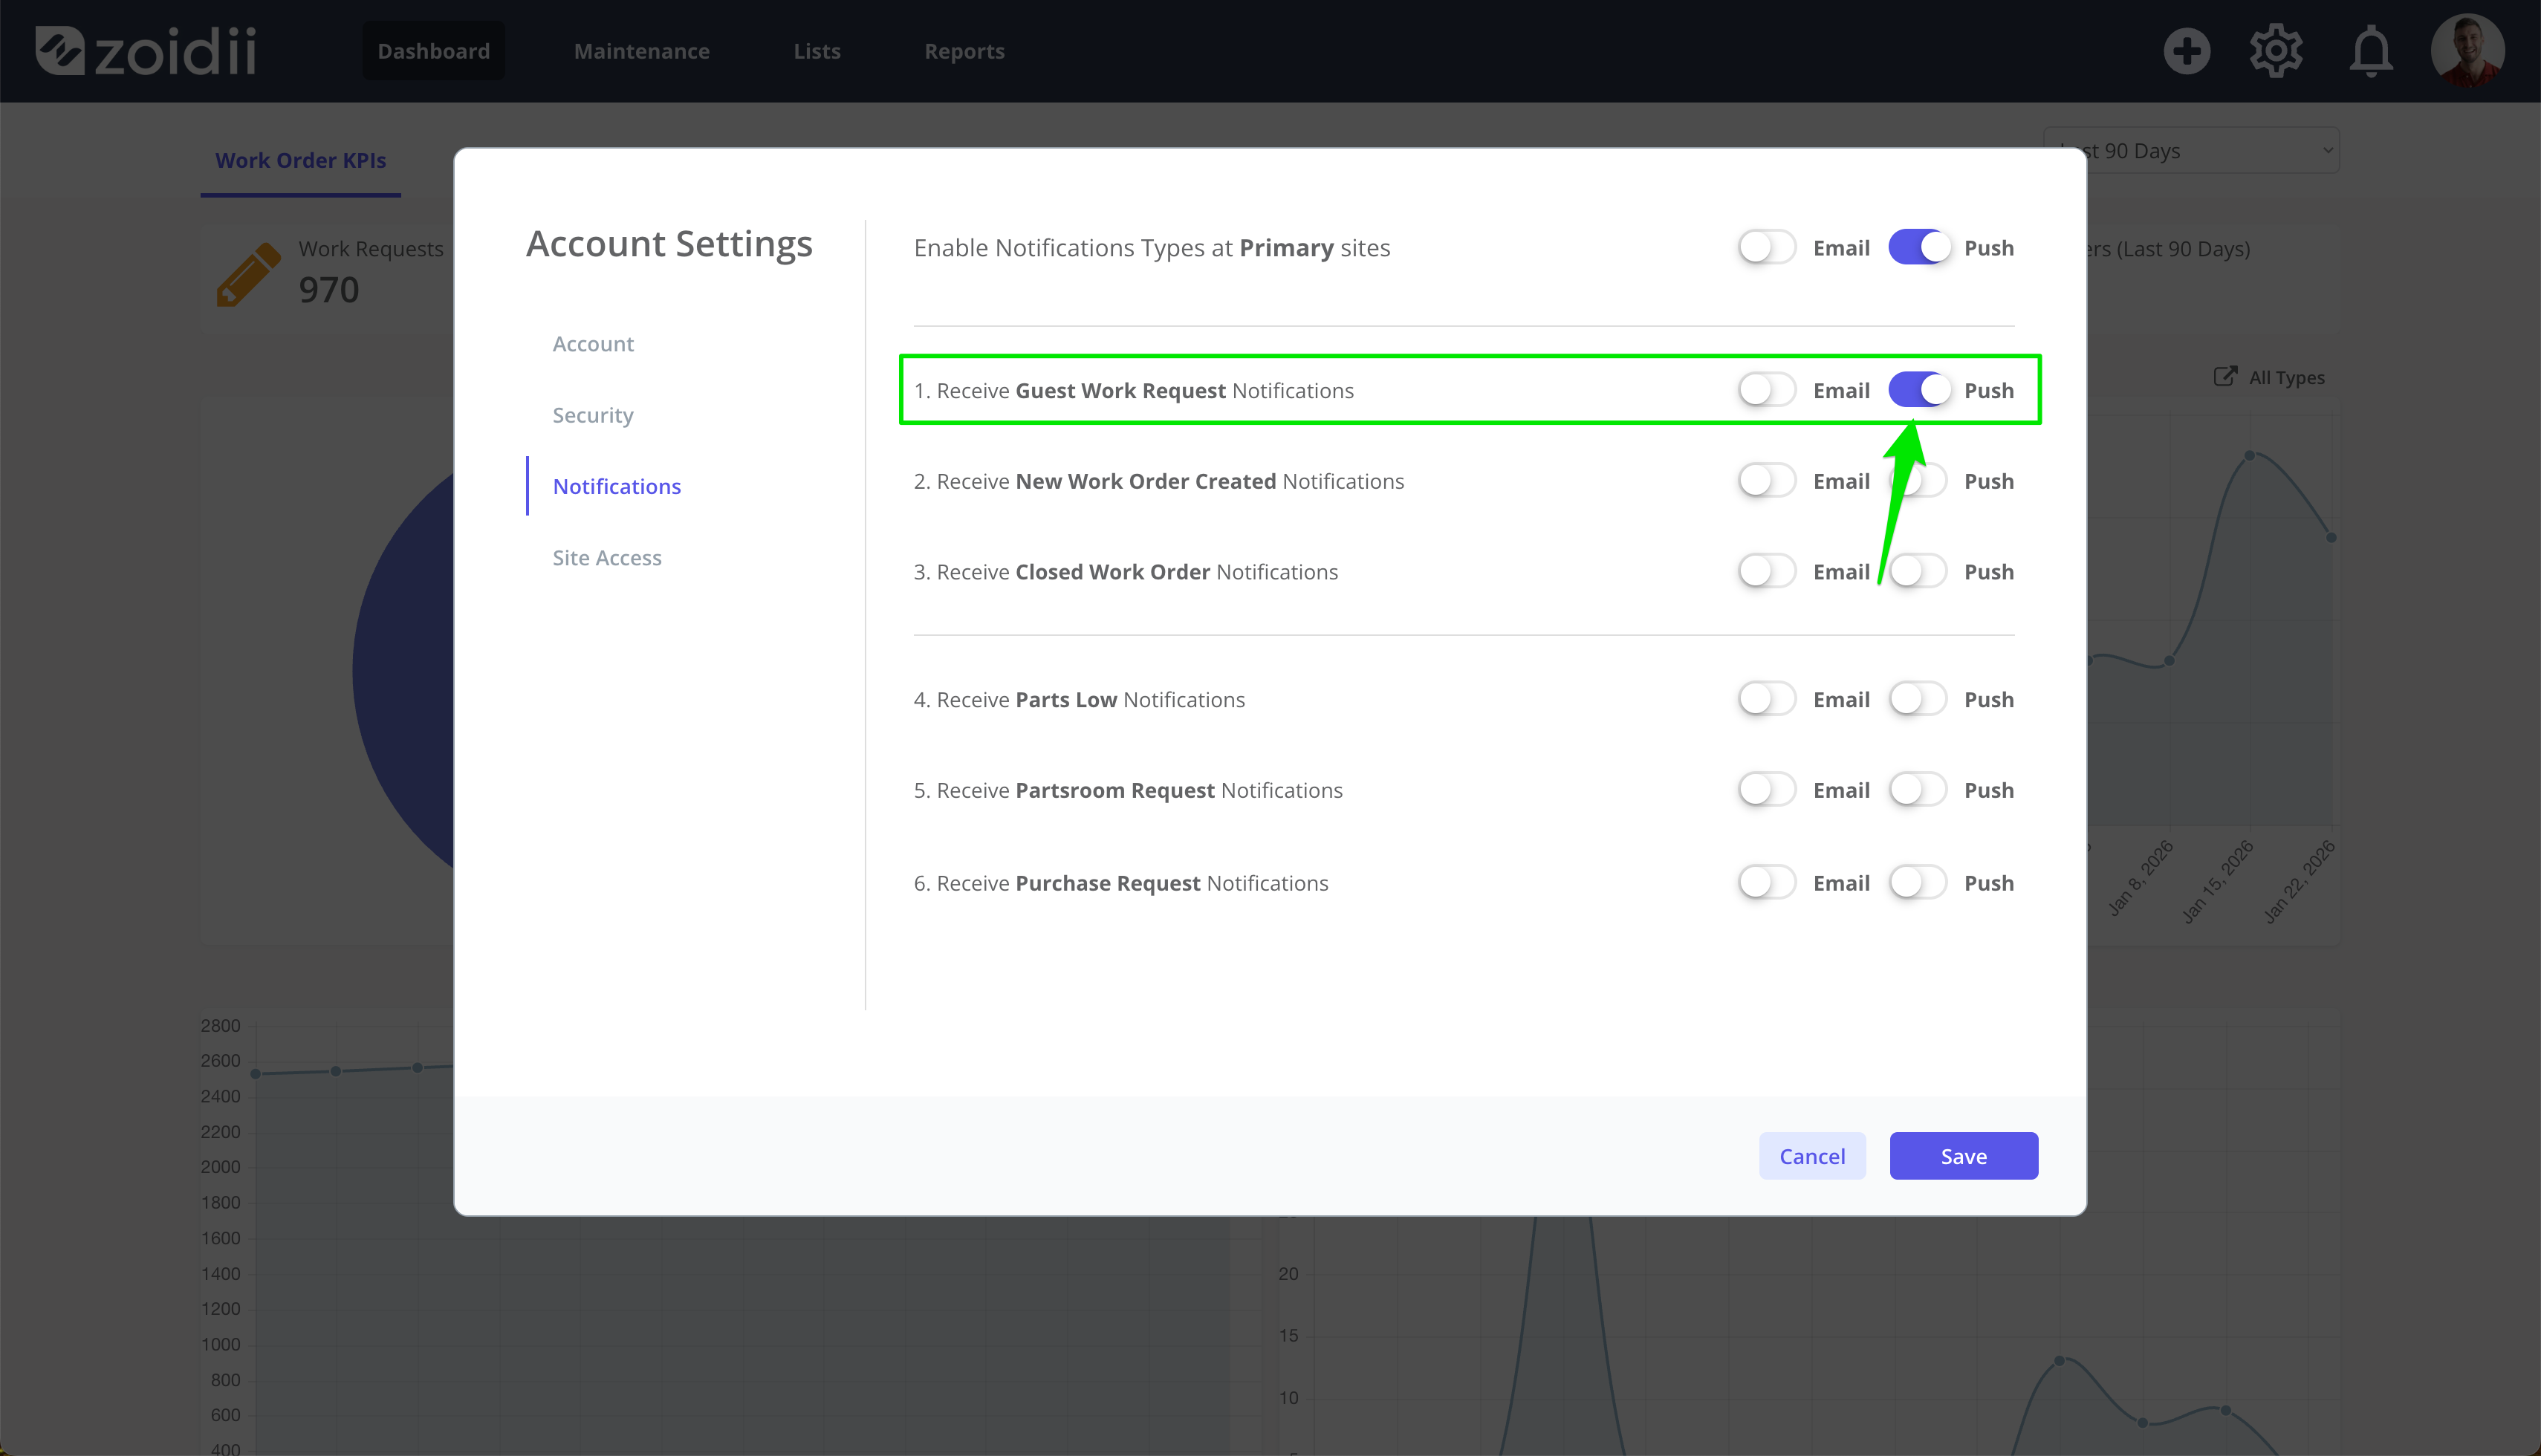Screen dimensions: 2541x1456
Task: Enable Closed Work Order Push notifications
Action: (1918, 571)
